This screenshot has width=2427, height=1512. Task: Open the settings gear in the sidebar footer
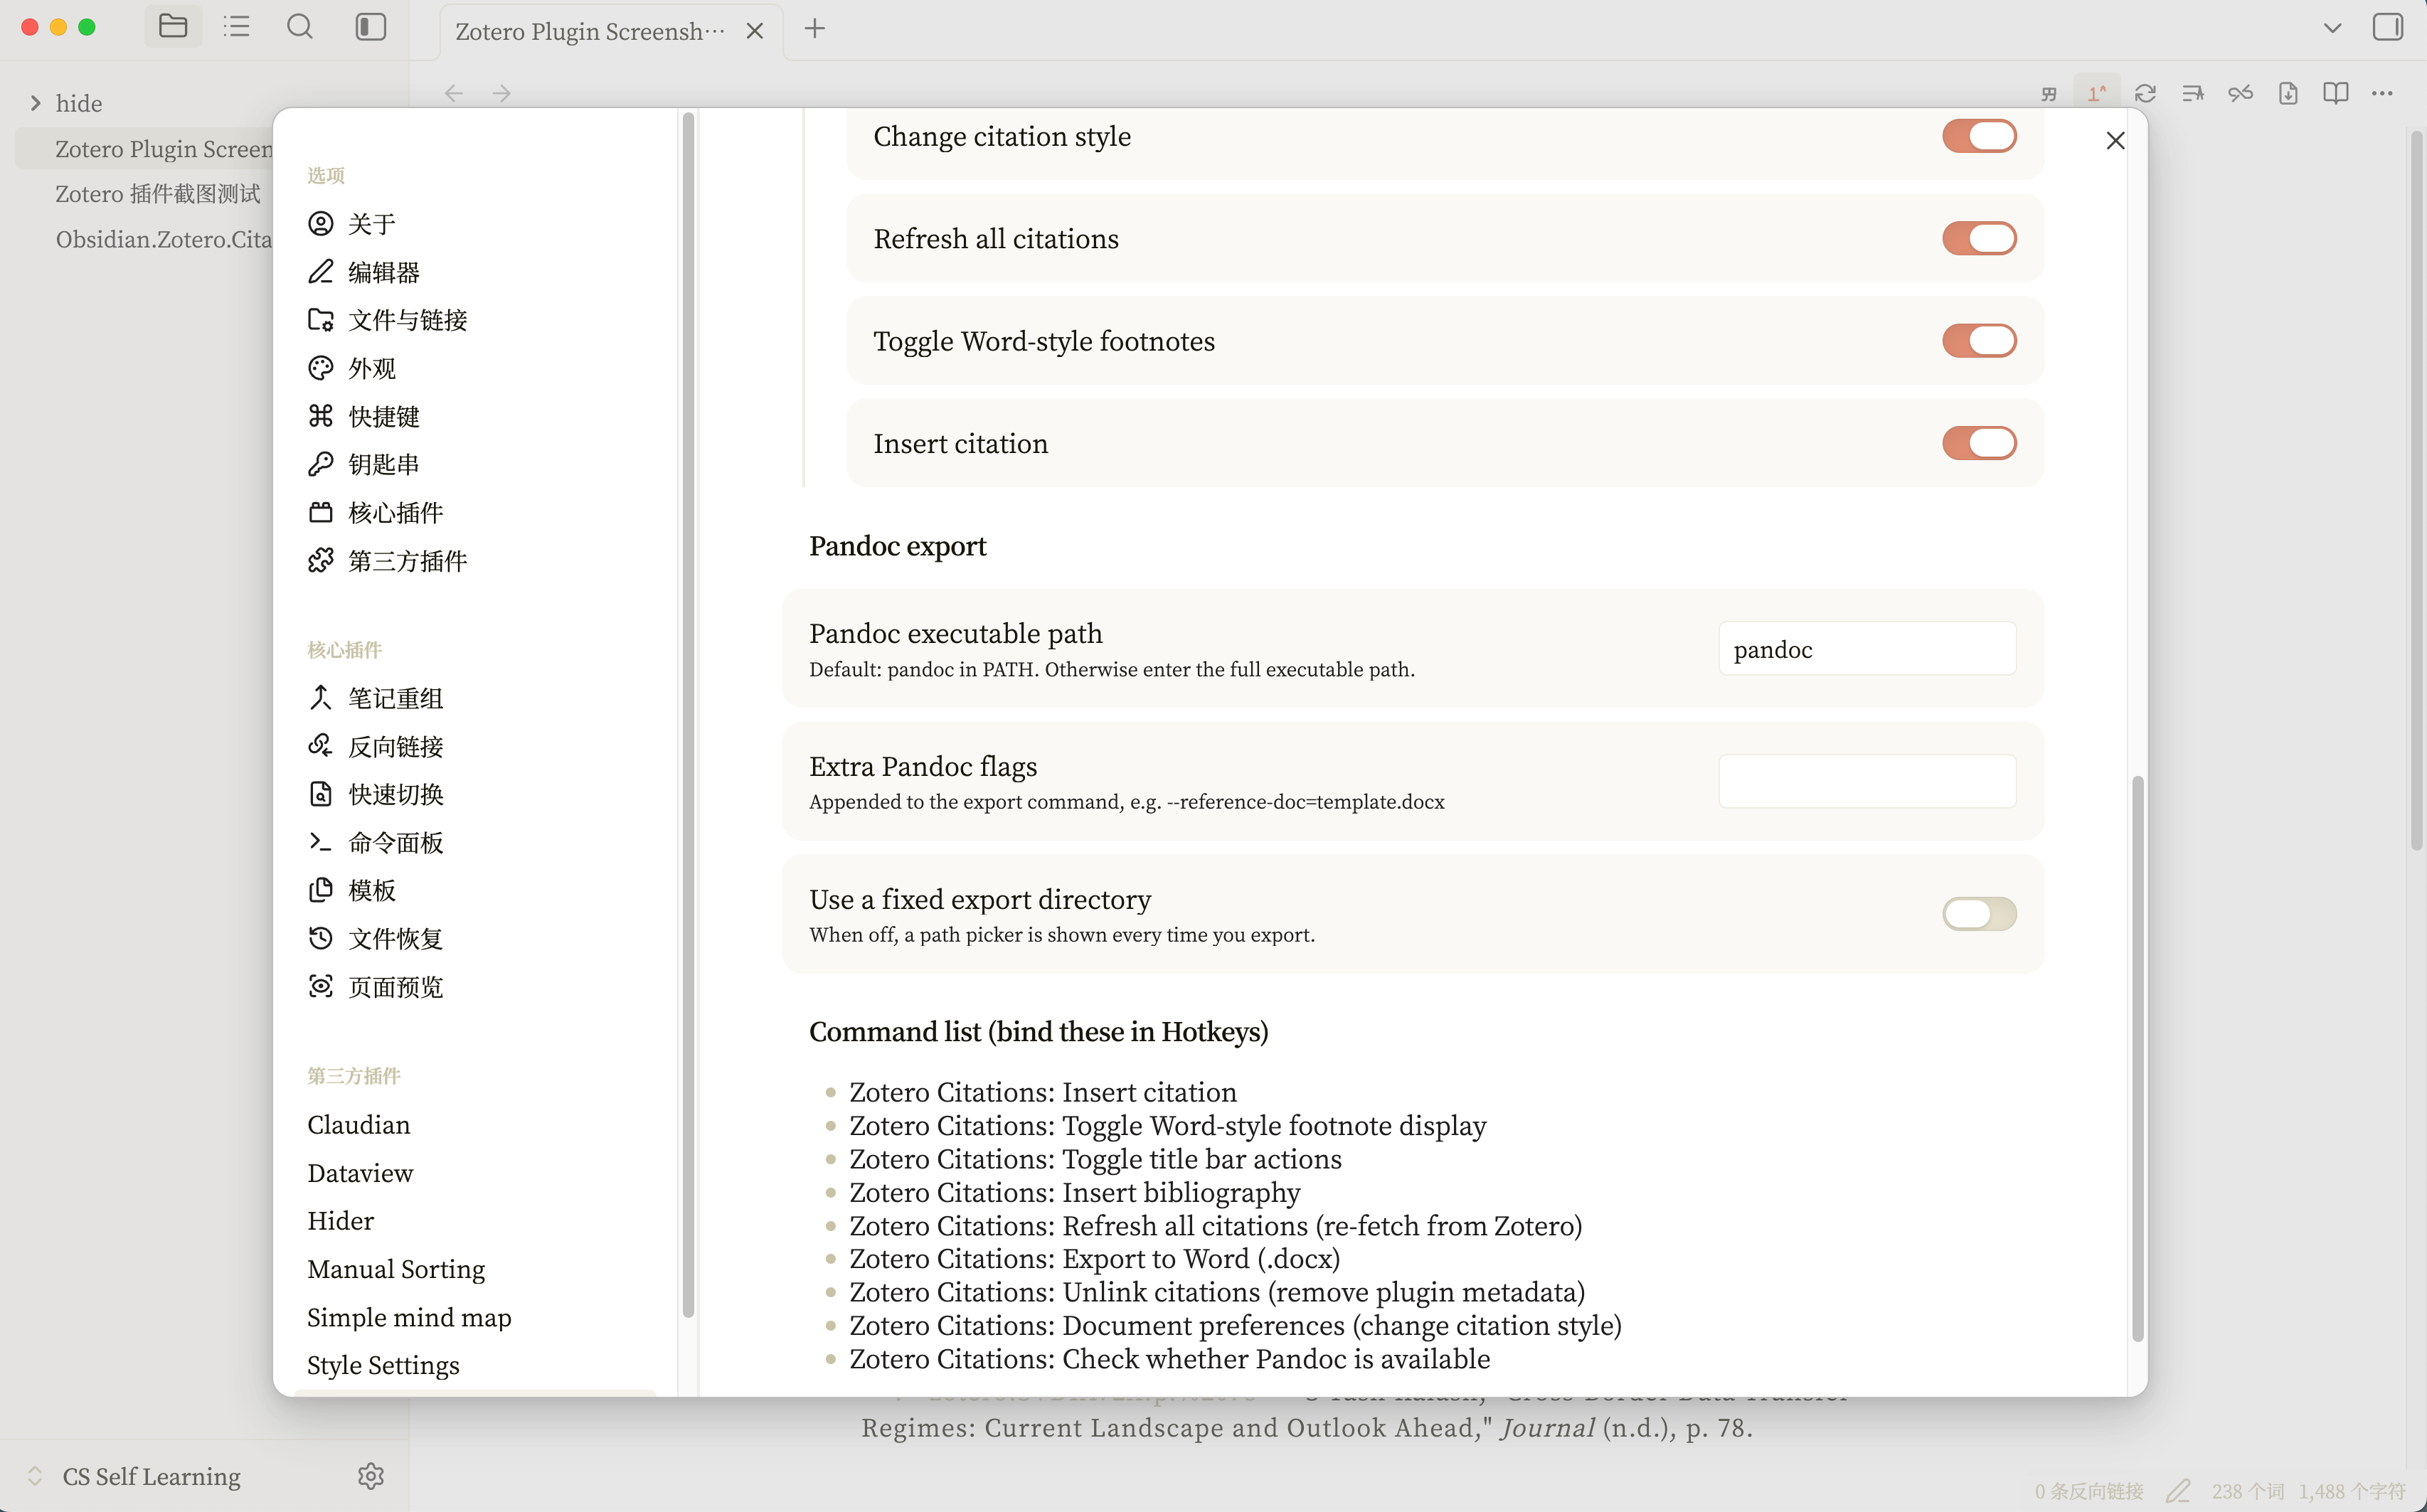pyautogui.click(x=371, y=1476)
